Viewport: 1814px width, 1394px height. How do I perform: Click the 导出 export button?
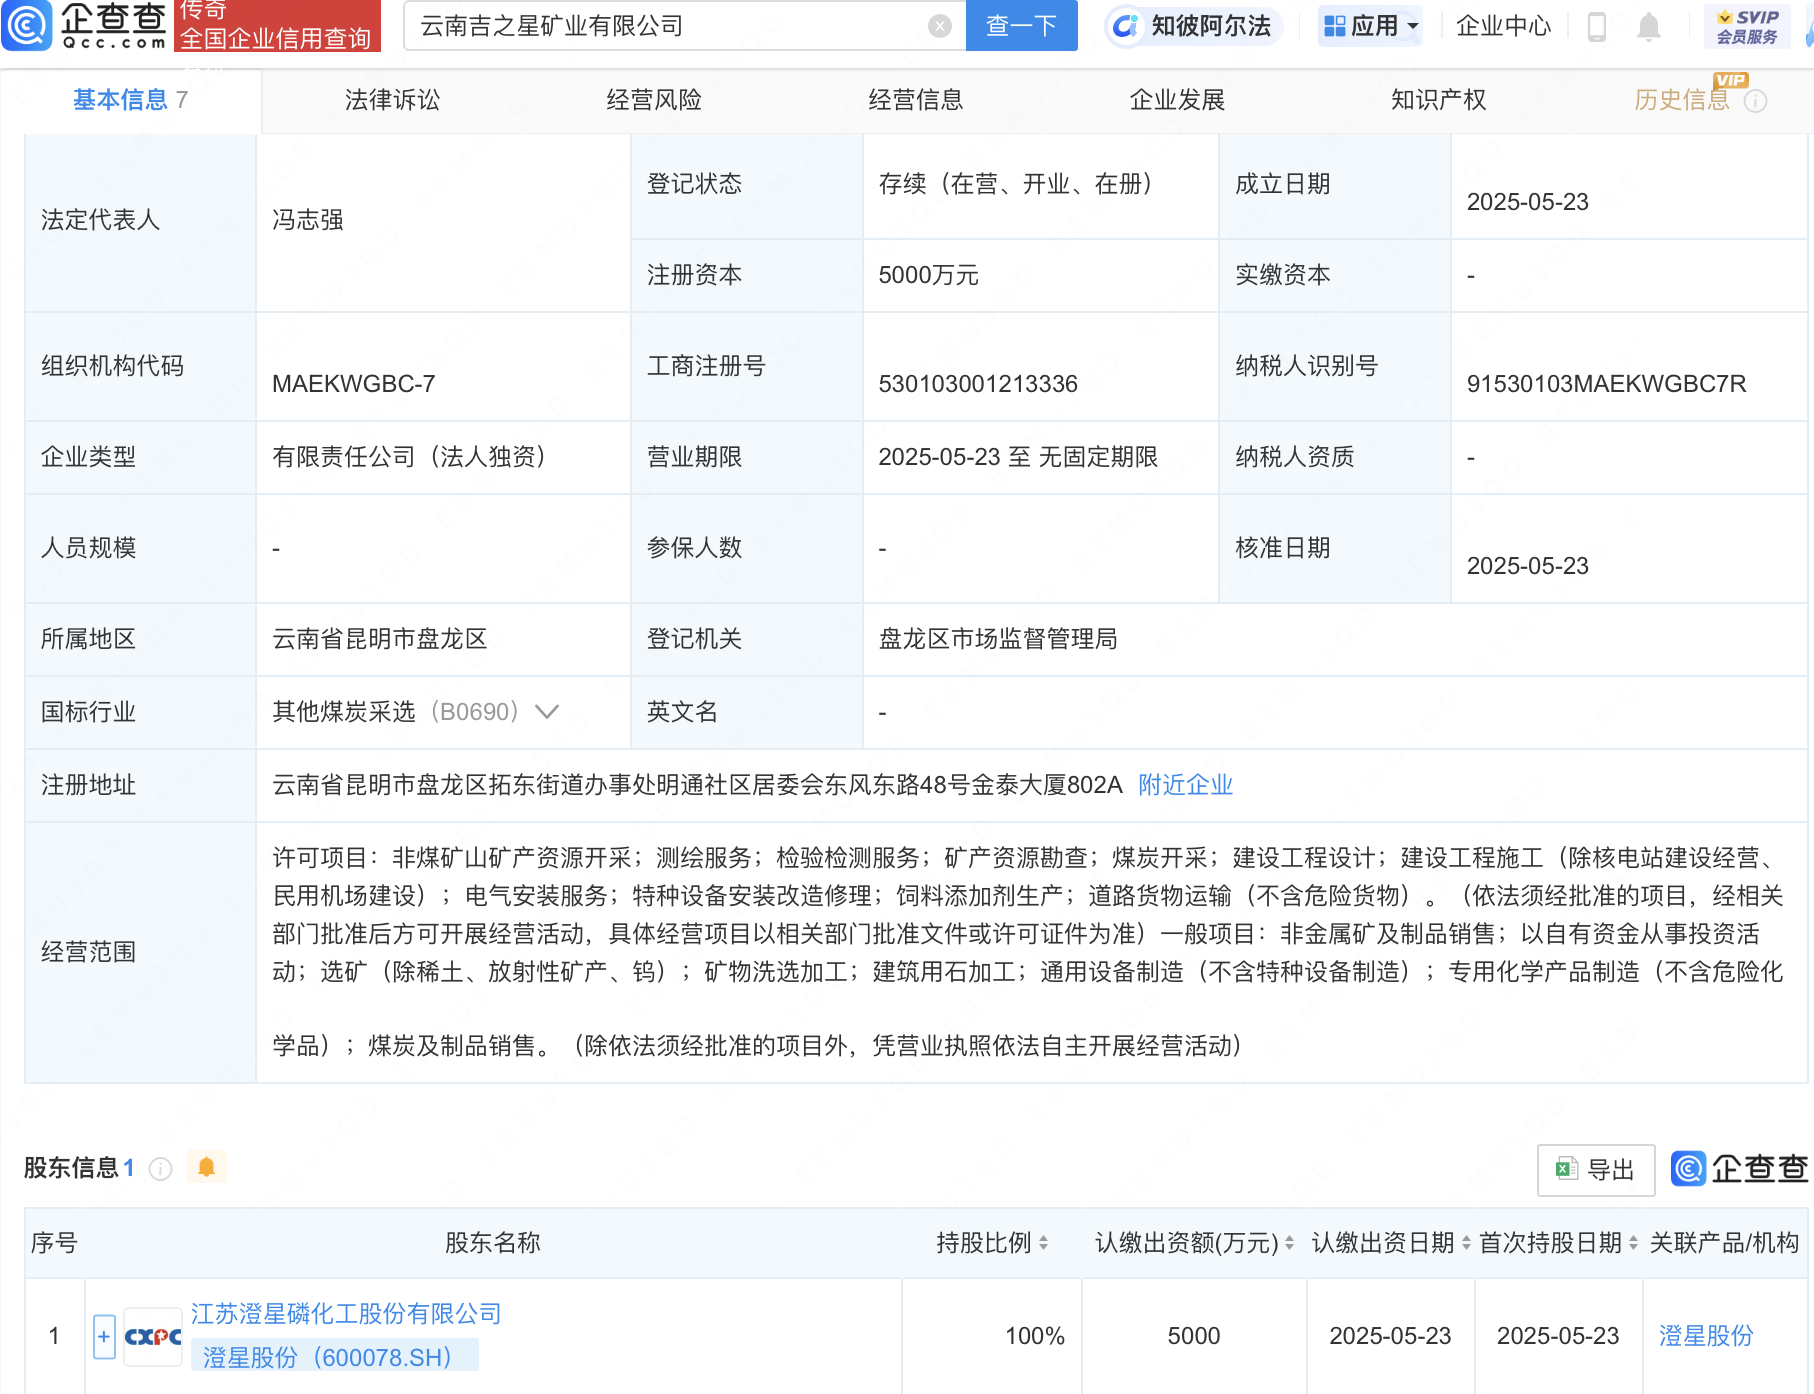(1596, 1170)
